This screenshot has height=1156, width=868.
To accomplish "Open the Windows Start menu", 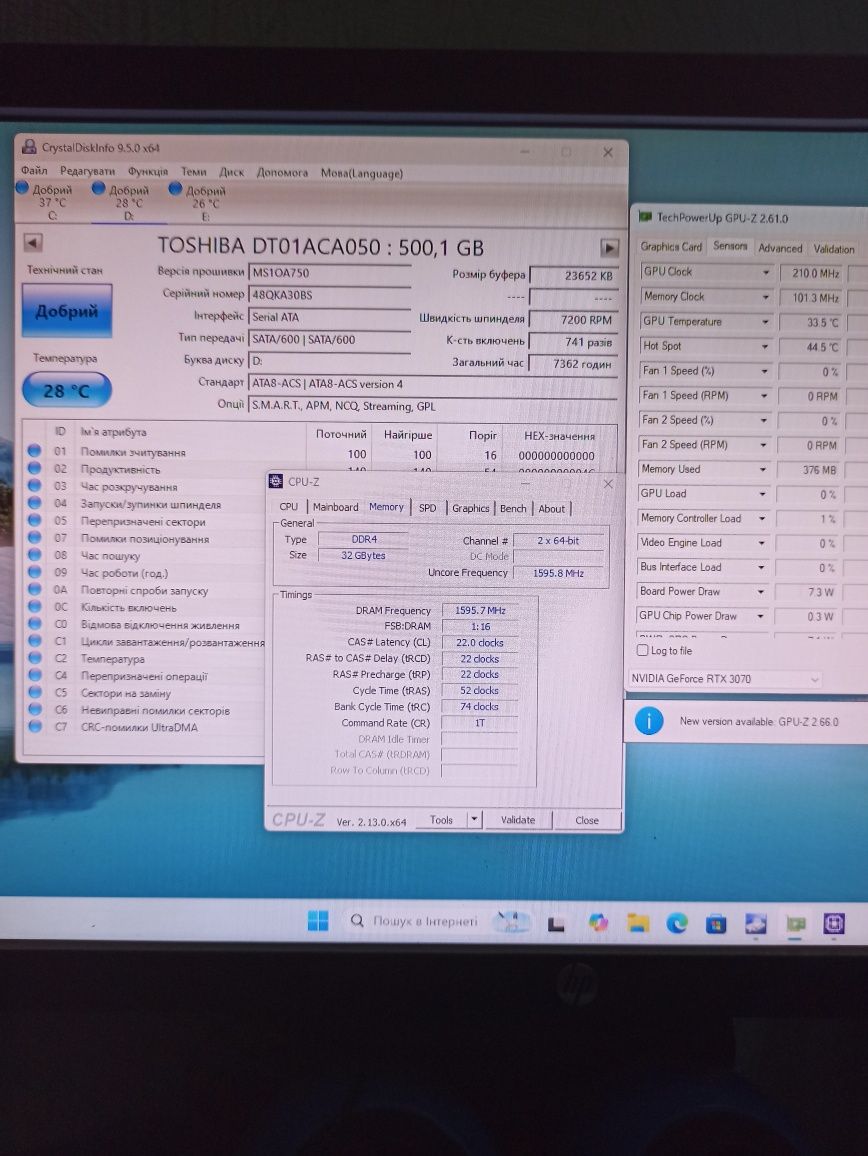I will (x=318, y=921).
